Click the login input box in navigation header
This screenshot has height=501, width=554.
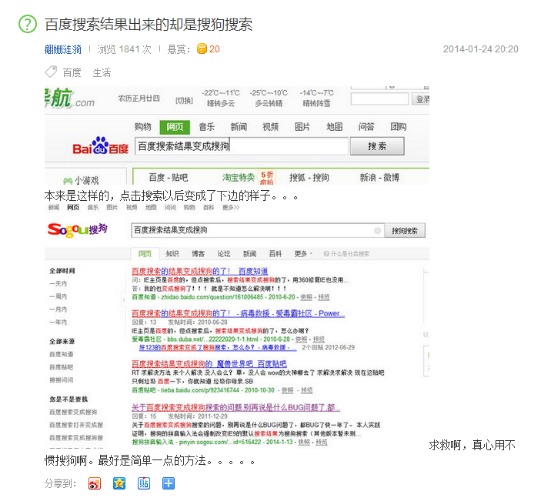pos(380,99)
